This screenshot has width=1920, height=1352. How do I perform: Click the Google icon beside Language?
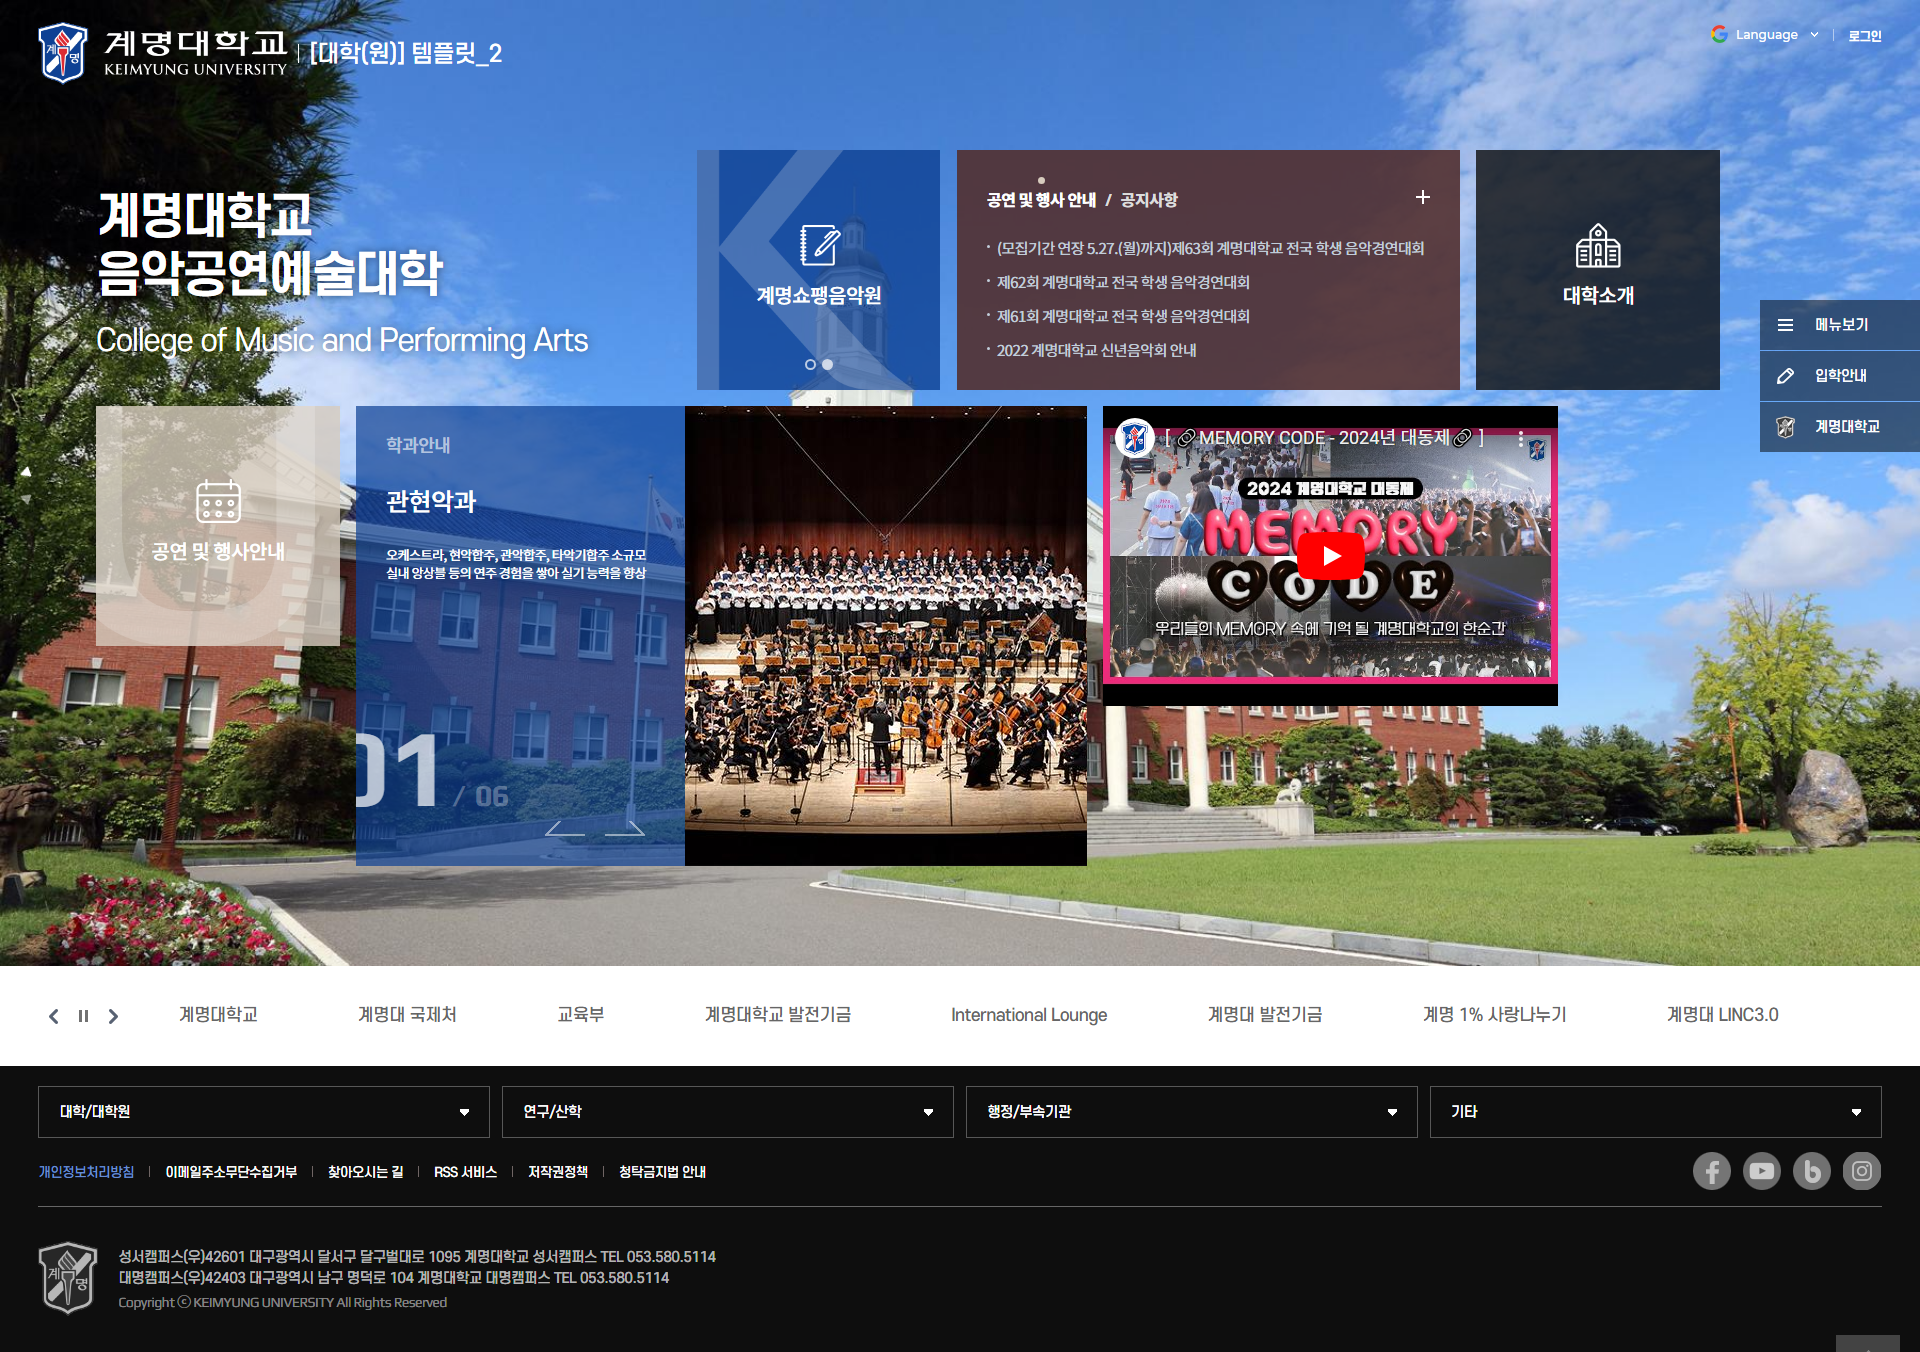(1719, 35)
